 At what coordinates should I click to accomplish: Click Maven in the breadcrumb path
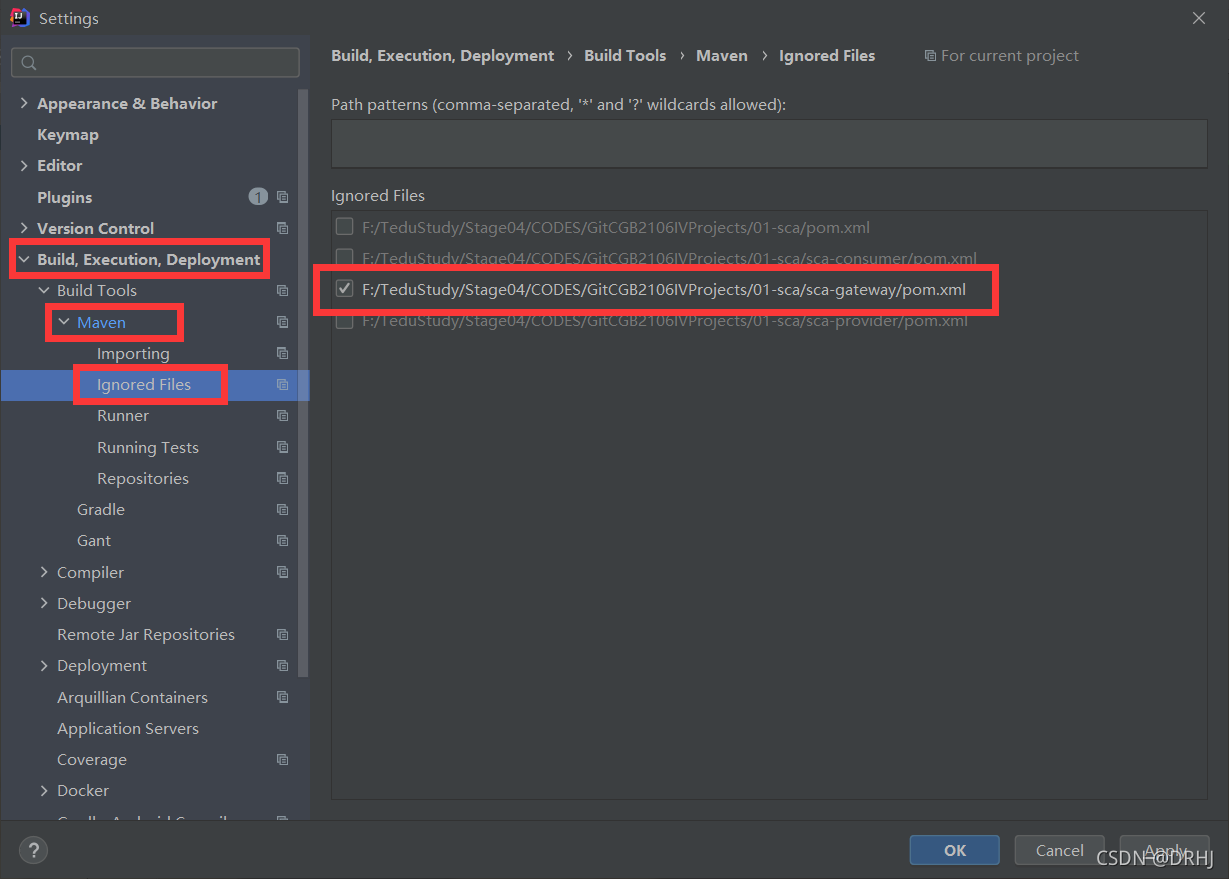point(722,56)
